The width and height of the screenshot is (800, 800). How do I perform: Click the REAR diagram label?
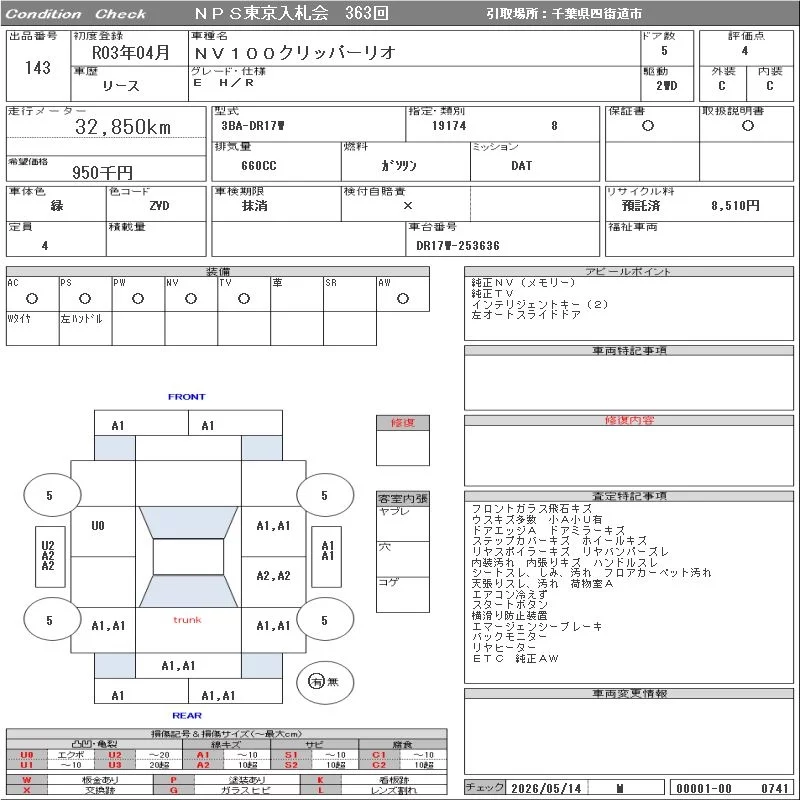coord(187,715)
